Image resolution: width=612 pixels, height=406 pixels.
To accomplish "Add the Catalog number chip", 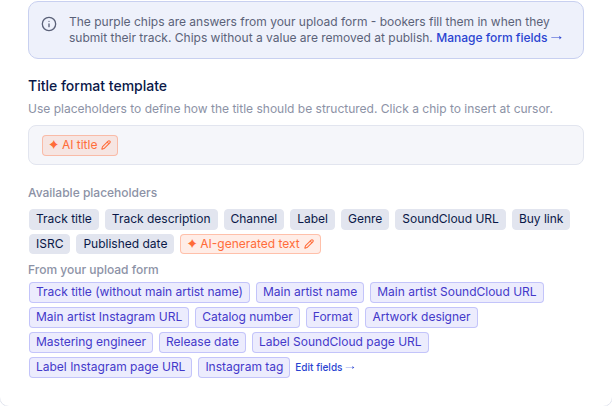I will 247,317.
